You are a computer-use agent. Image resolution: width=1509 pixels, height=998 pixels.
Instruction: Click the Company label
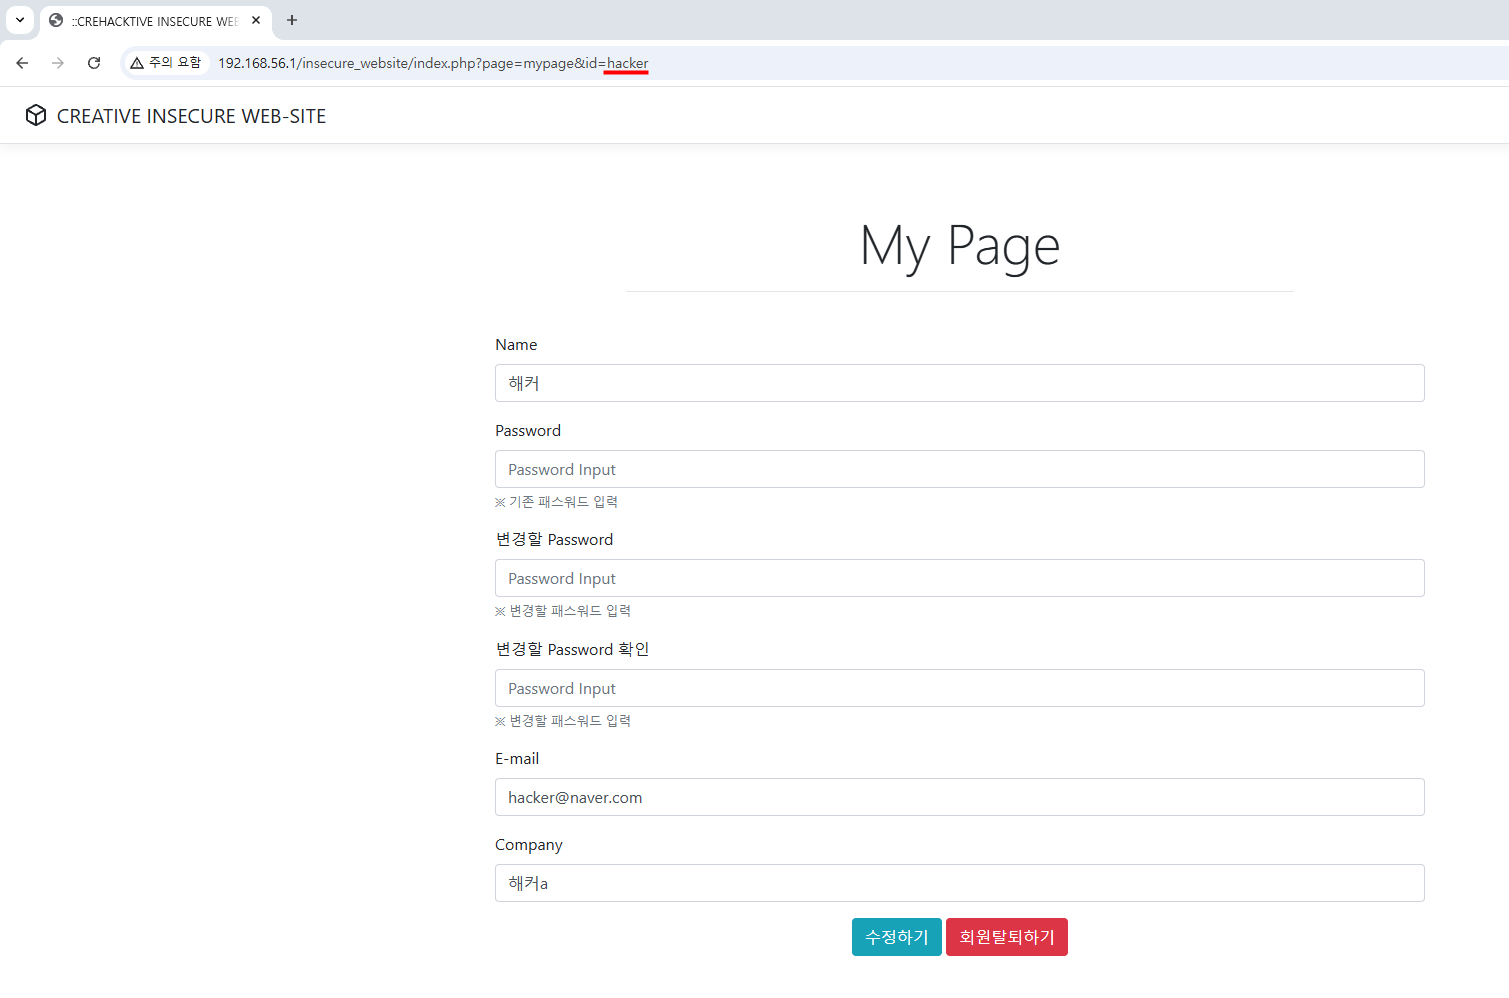click(x=529, y=845)
